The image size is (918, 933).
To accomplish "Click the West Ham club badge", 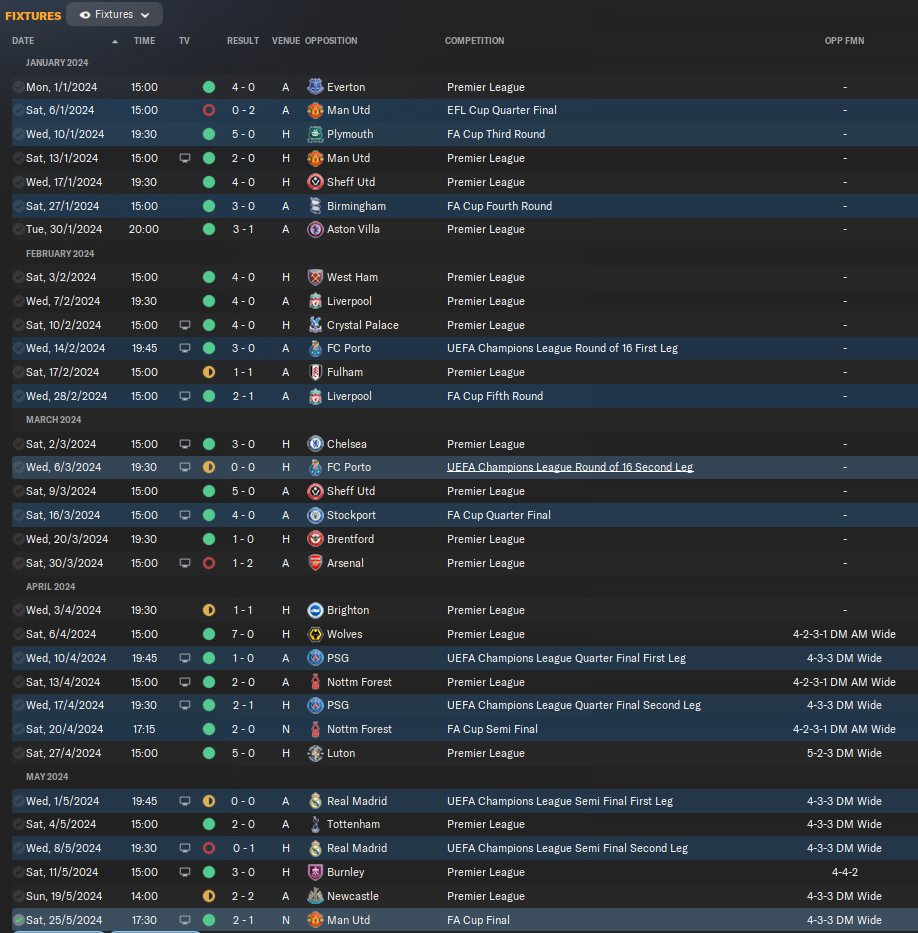I will tap(315, 277).
